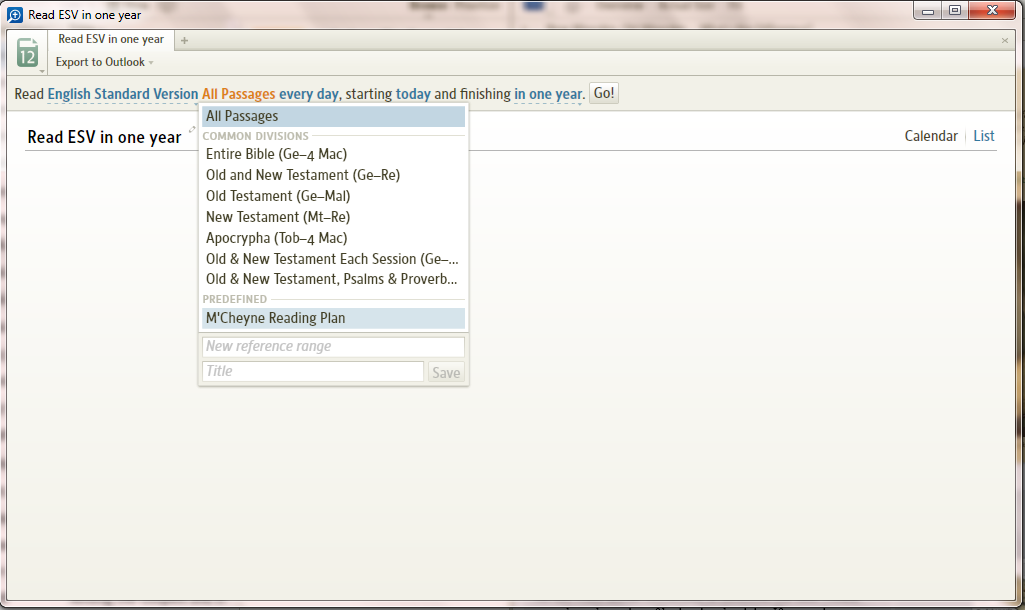1025x610 pixels.
Task: Close the panel with the small x icon
Action: pyautogui.click(x=1005, y=41)
